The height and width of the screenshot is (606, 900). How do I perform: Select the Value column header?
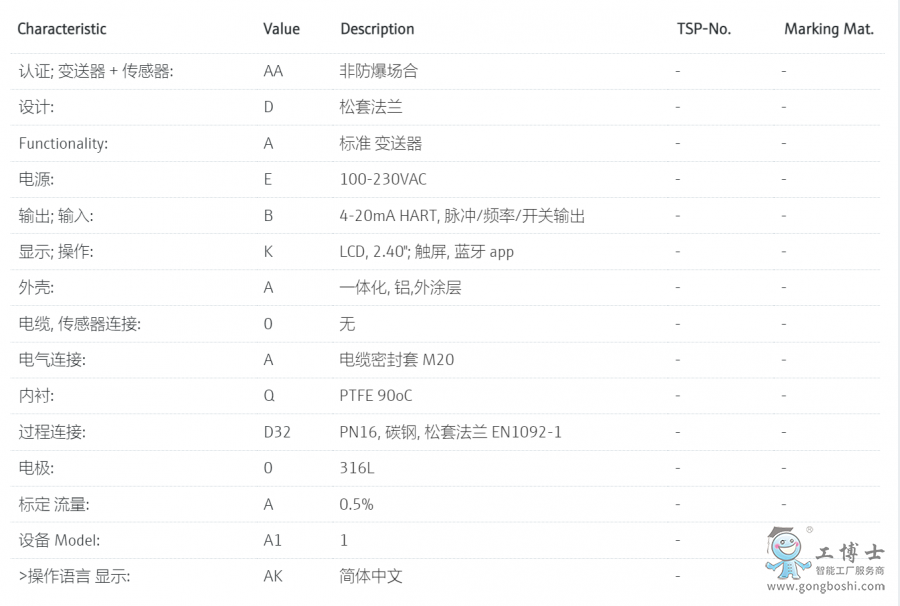coord(281,29)
